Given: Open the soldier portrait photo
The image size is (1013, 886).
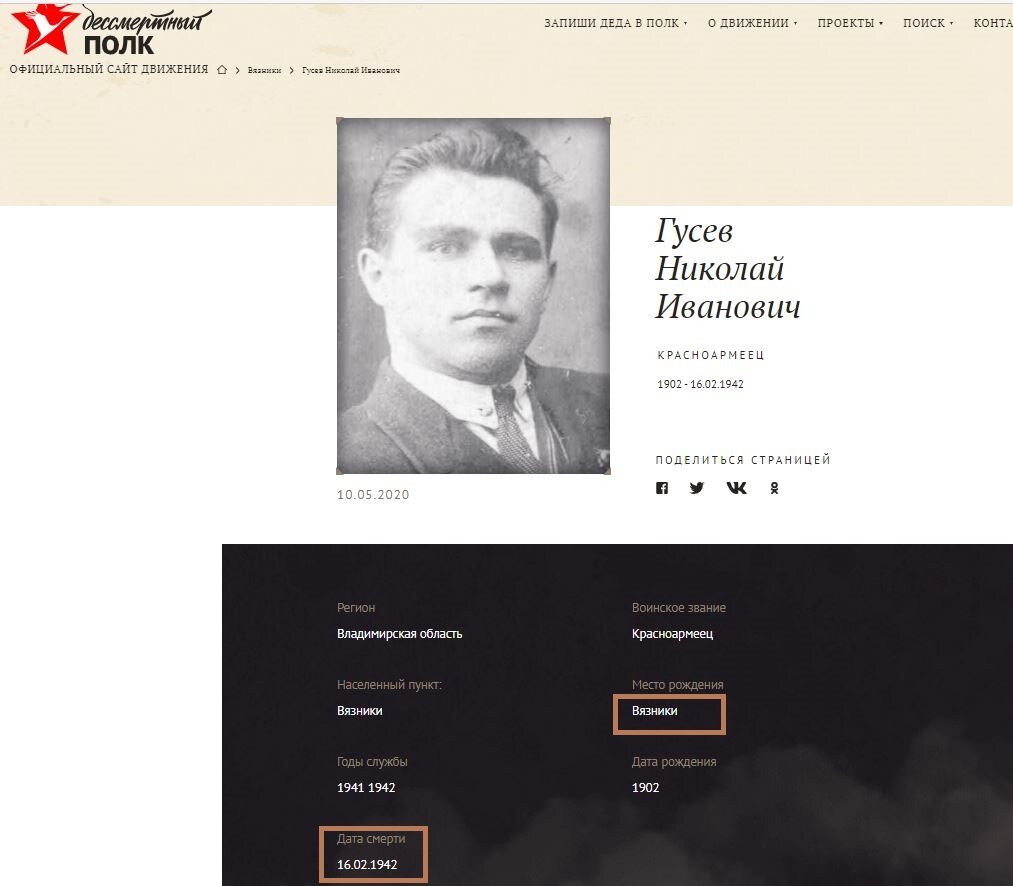Looking at the screenshot, I should (x=474, y=296).
